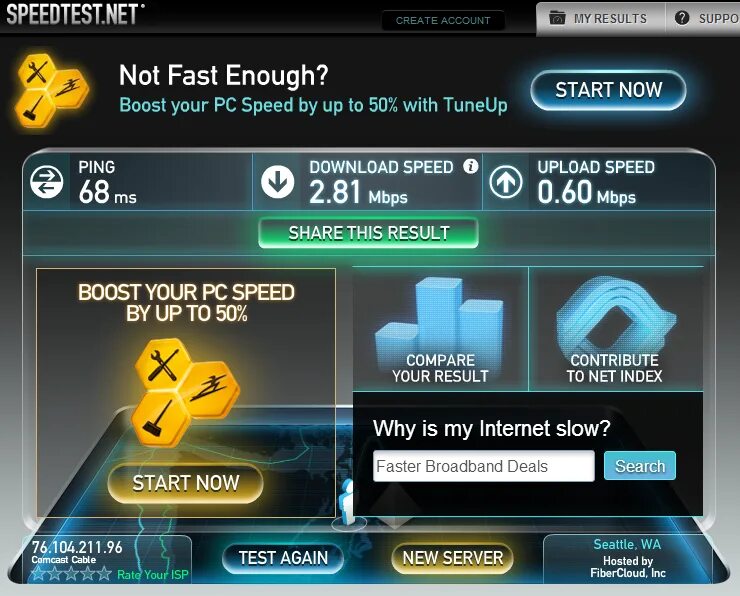
Task: Click the TuneUp hexagon logo in banner
Action: [51, 91]
